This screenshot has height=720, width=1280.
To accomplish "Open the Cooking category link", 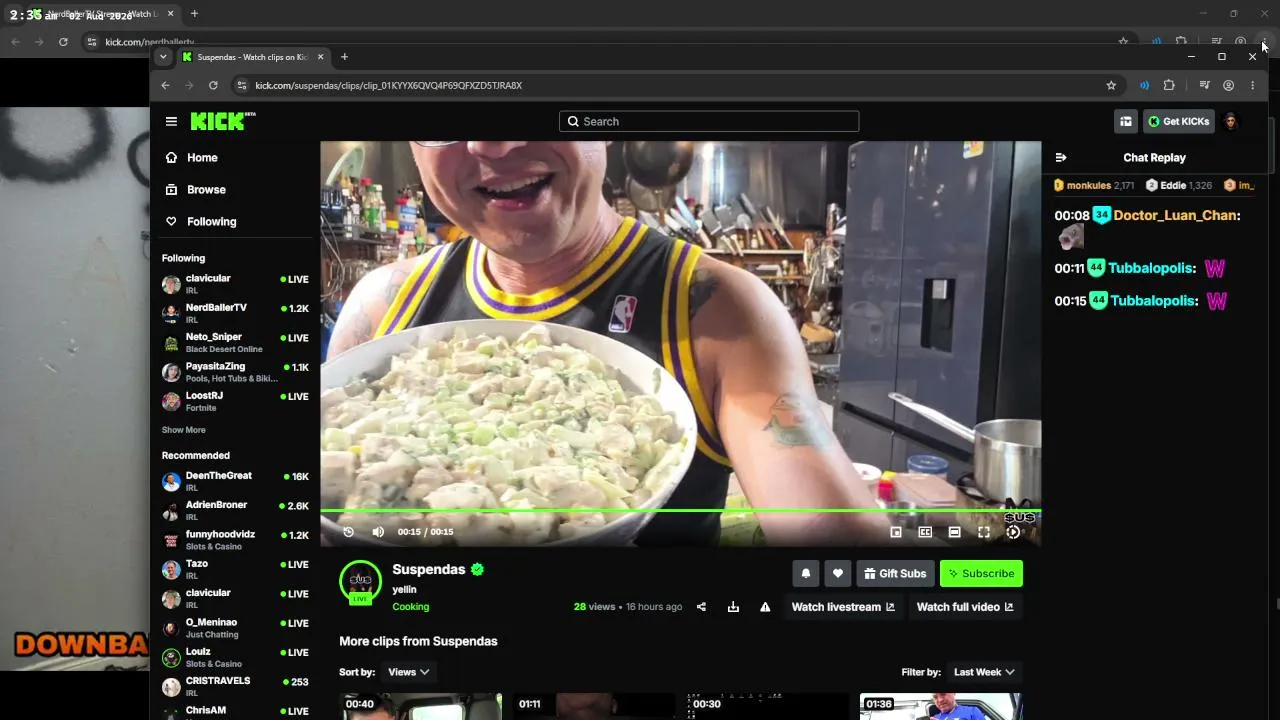I will coord(410,606).
